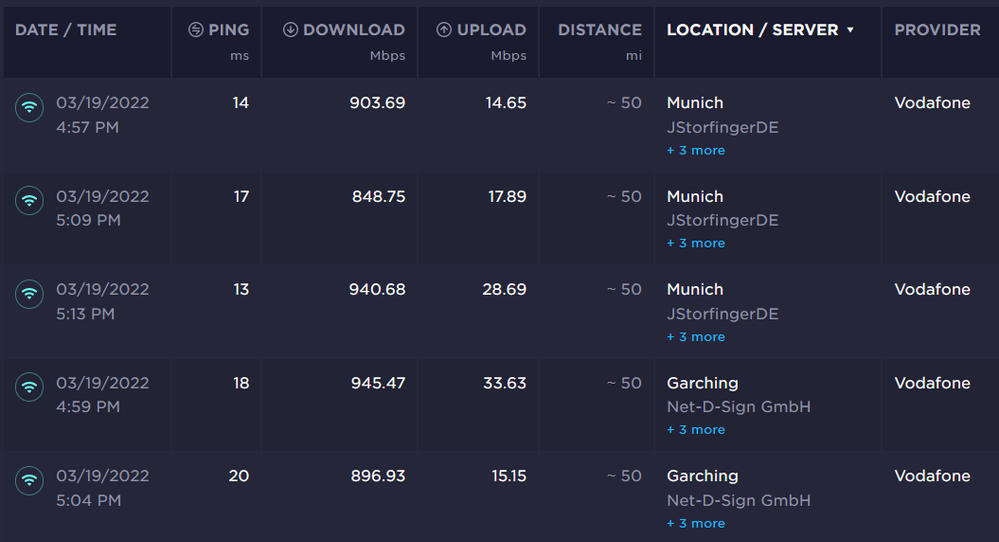Sort results by the UPLOAD column label

click(x=491, y=30)
